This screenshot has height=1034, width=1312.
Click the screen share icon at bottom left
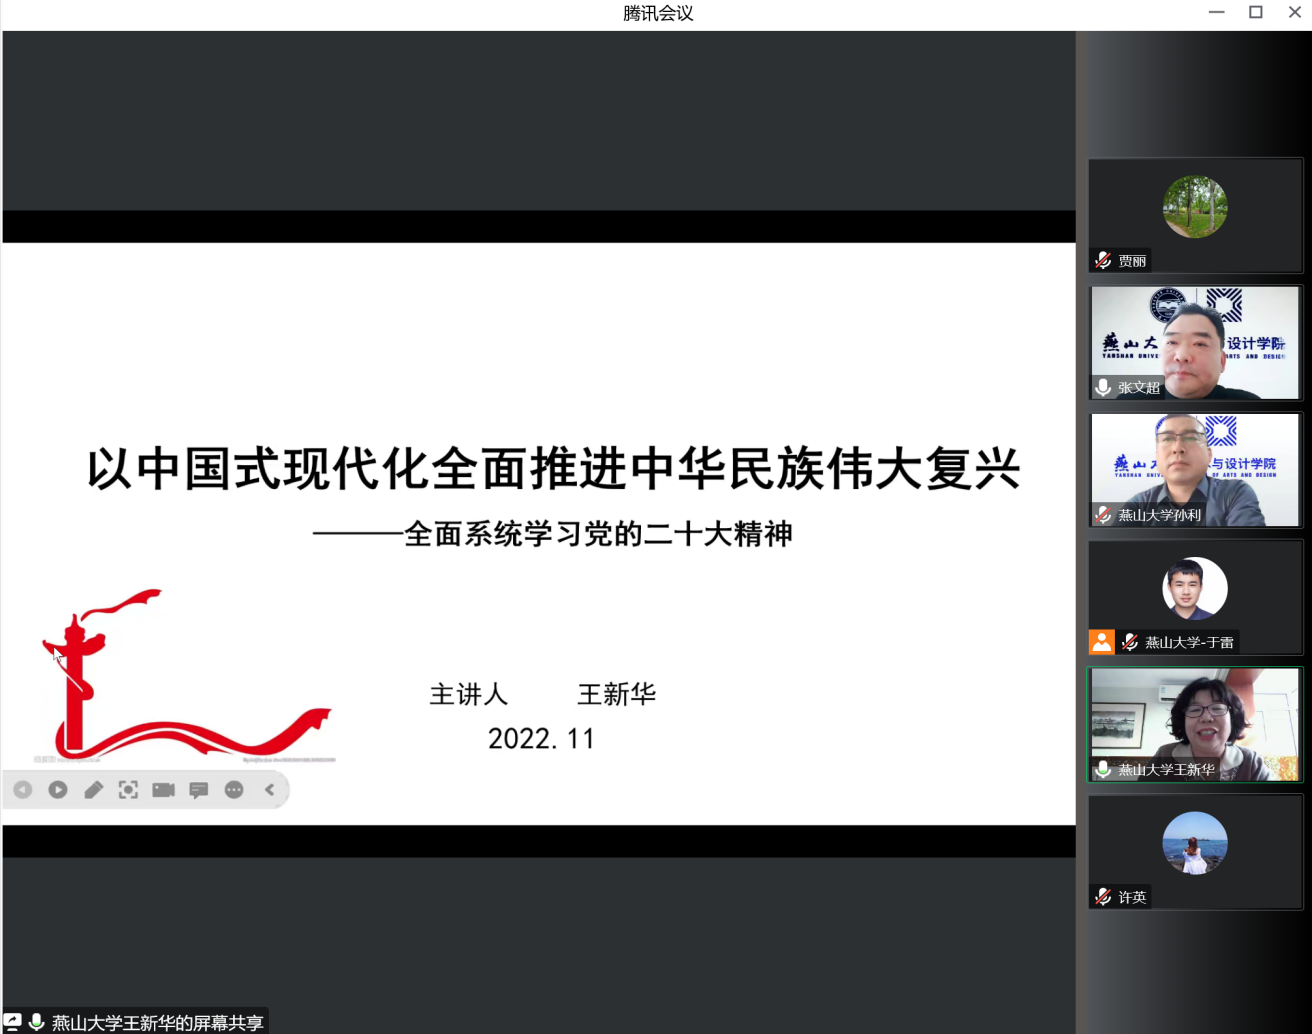(13, 1022)
